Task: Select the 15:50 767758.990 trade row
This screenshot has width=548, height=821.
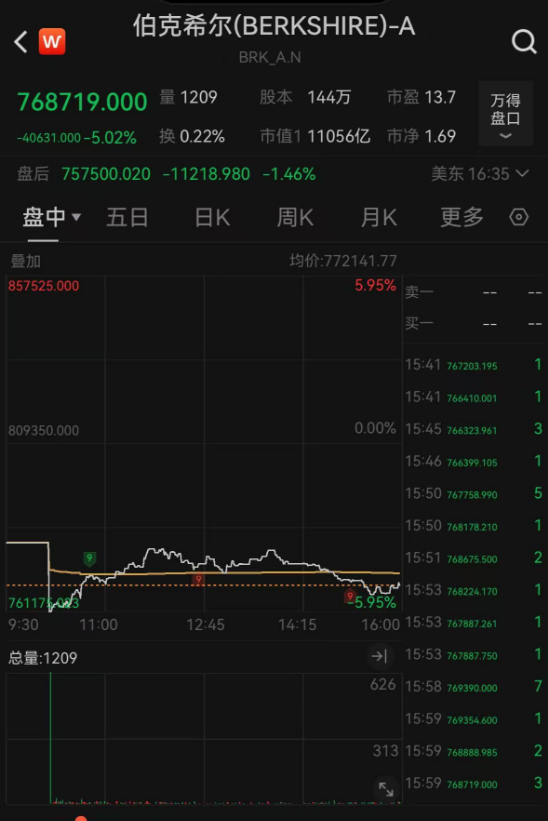Action: 474,494
